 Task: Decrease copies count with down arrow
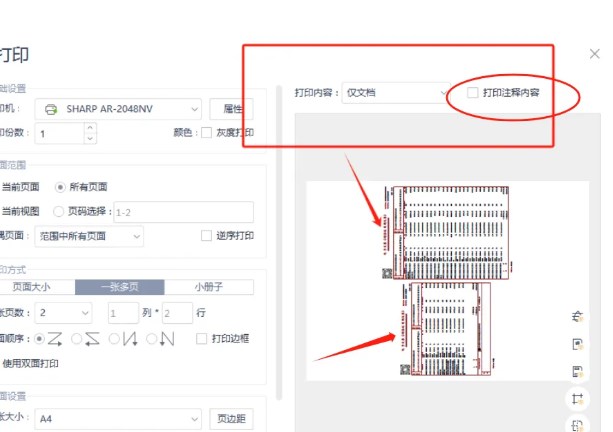pyautogui.click(x=90, y=138)
